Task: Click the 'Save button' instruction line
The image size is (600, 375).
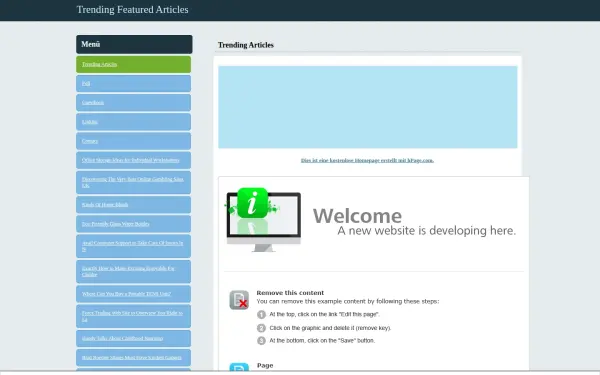Action: point(322,341)
